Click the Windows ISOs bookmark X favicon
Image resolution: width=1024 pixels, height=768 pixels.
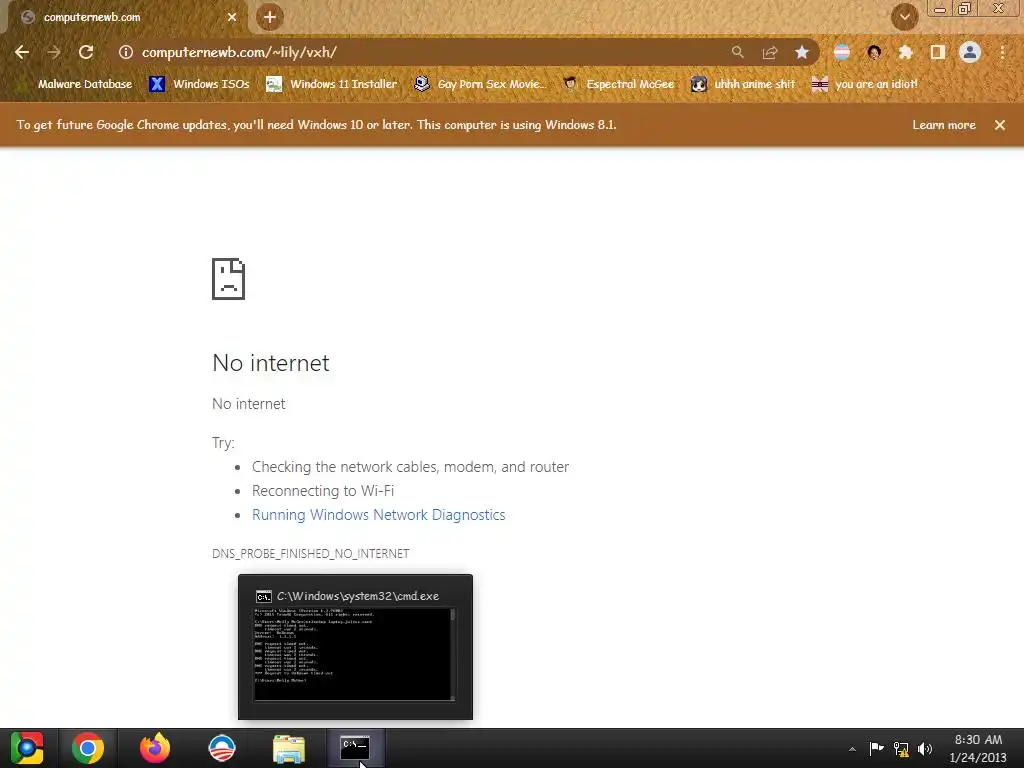157,84
